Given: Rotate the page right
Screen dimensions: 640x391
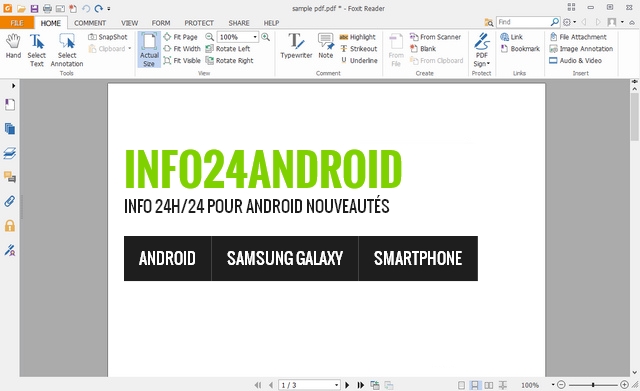Looking at the screenshot, I should coord(229,60).
